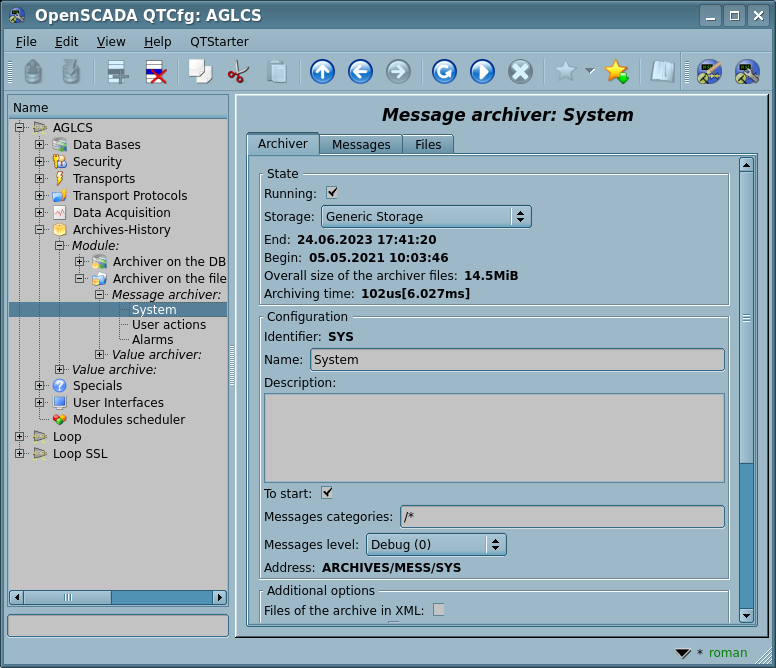Click the Cut scissors toolbar icon

pos(238,71)
